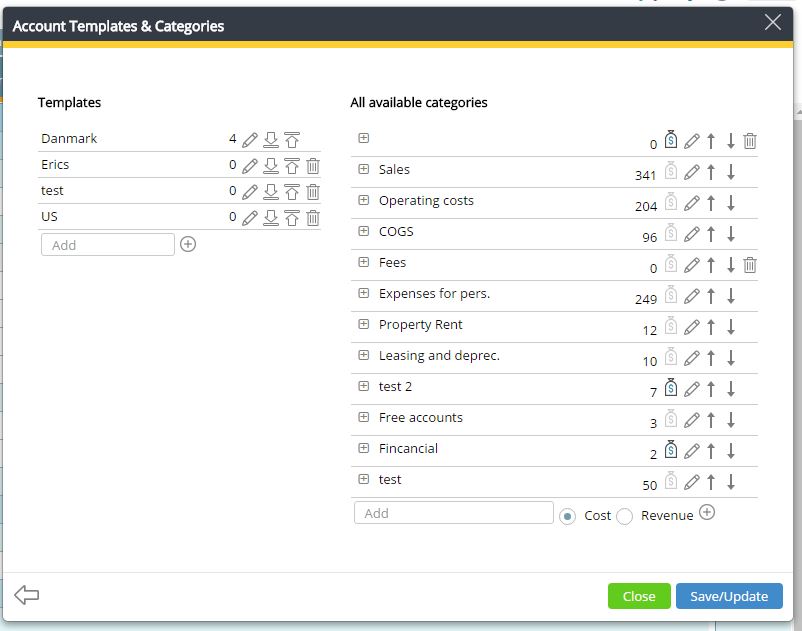Edit the Property Rent category name

pyautogui.click(x=691, y=327)
